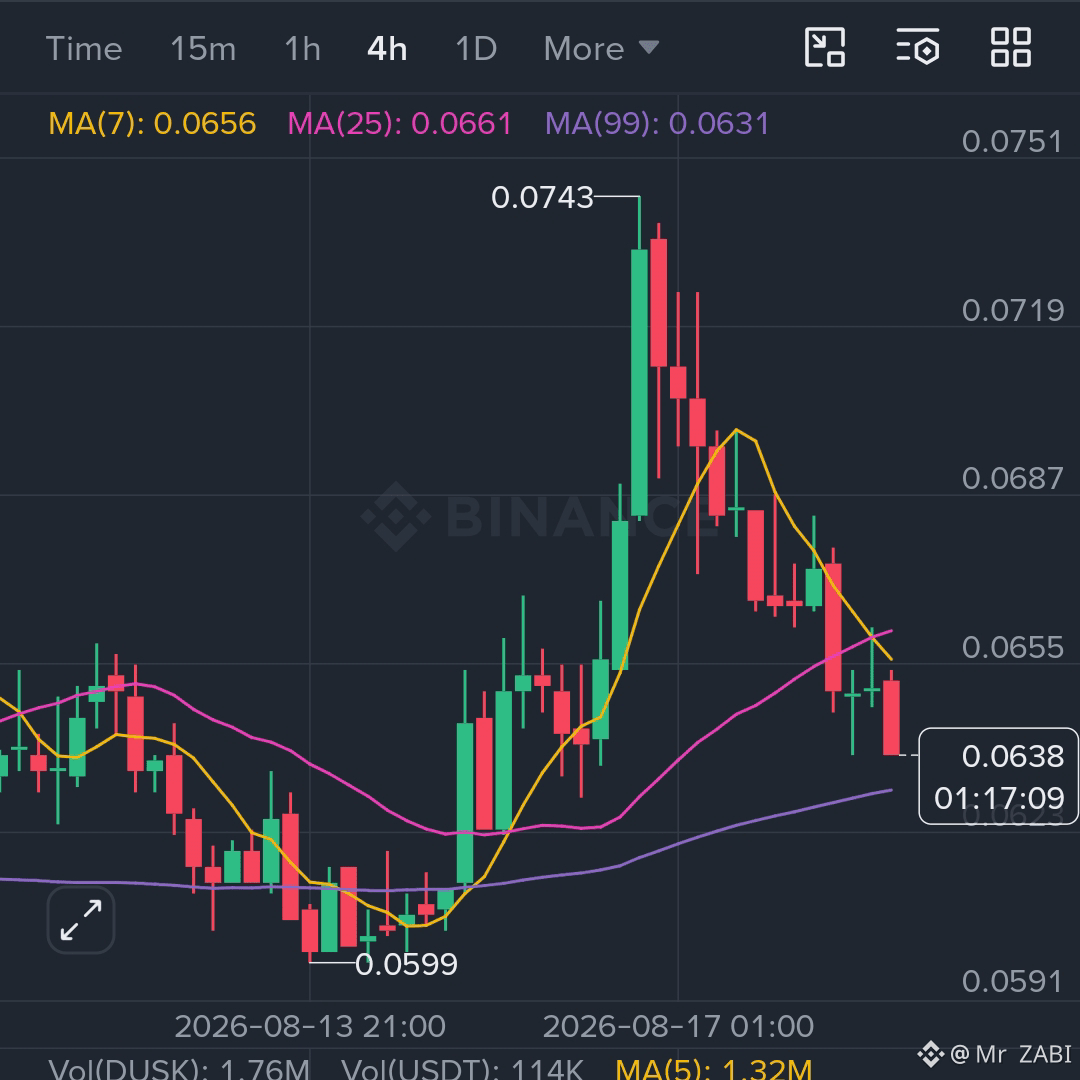Screen dimensions: 1080x1080
Task: Click the 0.0591 price axis label
Action: coord(1012,982)
